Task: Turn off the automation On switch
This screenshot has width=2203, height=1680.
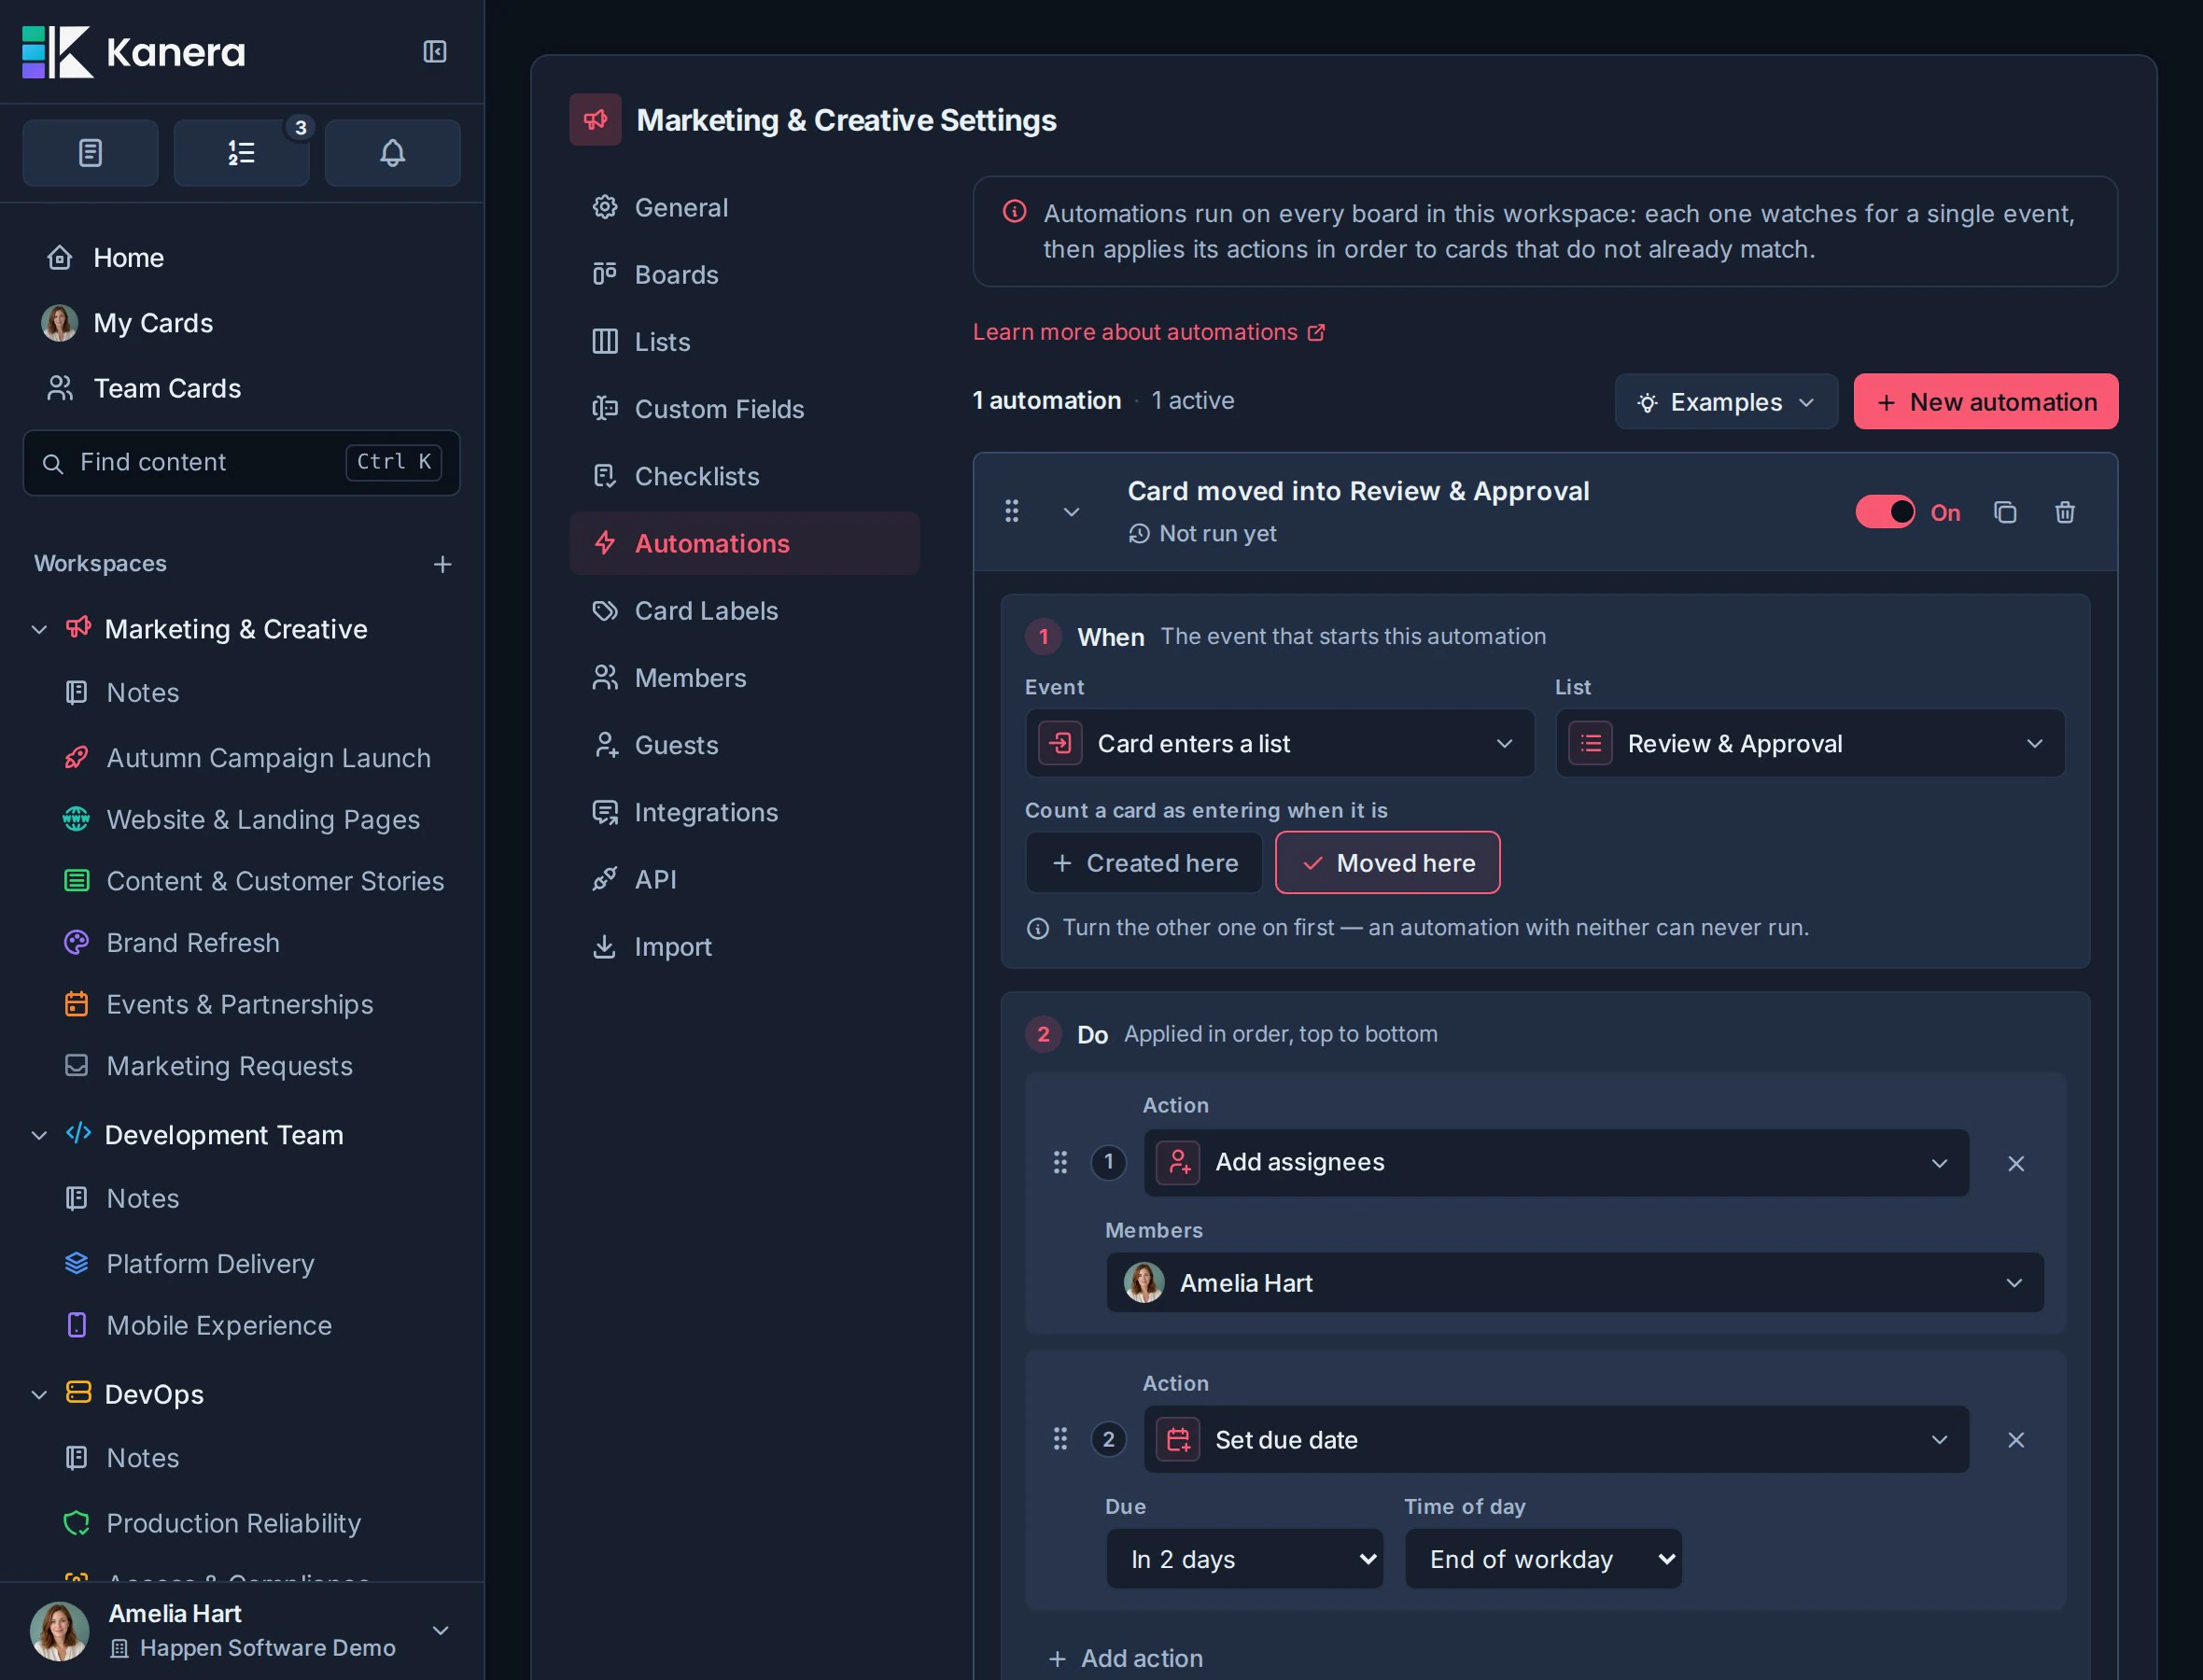Action: (1885, 512)
